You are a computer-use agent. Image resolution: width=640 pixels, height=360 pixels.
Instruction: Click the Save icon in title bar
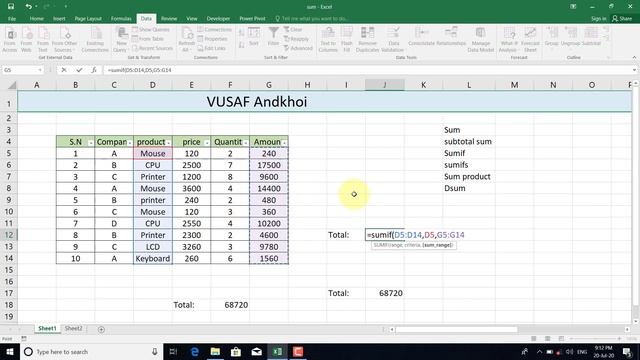tap(11, 7)
